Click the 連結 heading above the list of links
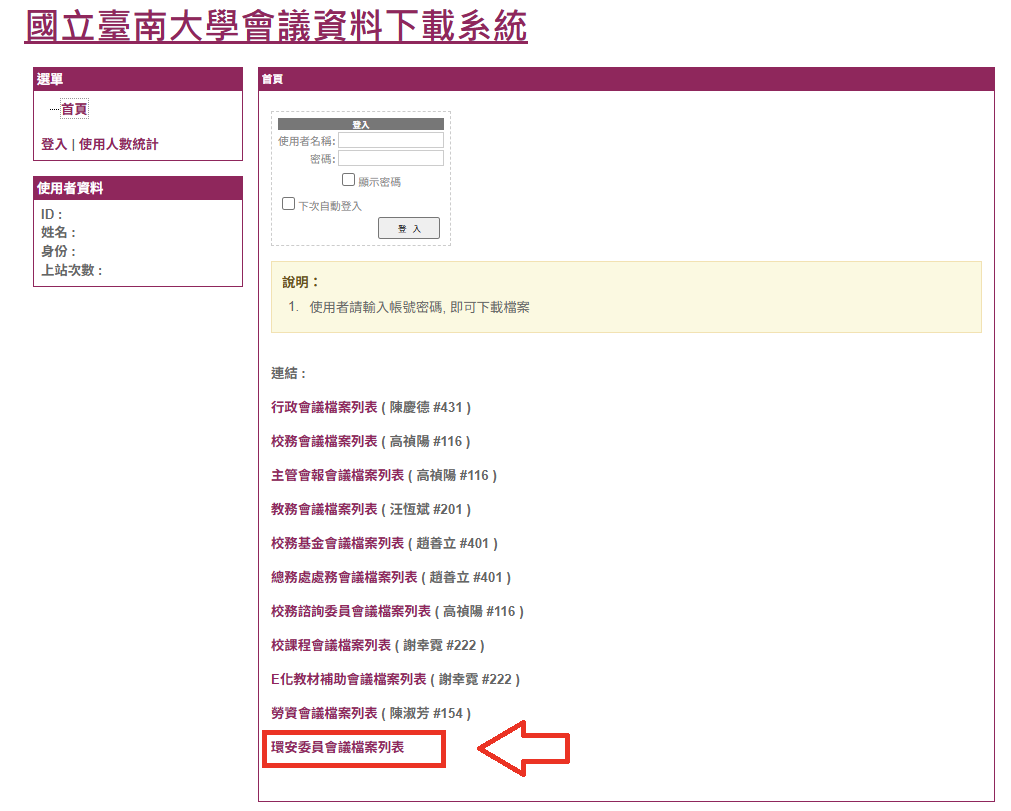Image resolution: width=1011 pixels, height=811 pixels. 288,373
